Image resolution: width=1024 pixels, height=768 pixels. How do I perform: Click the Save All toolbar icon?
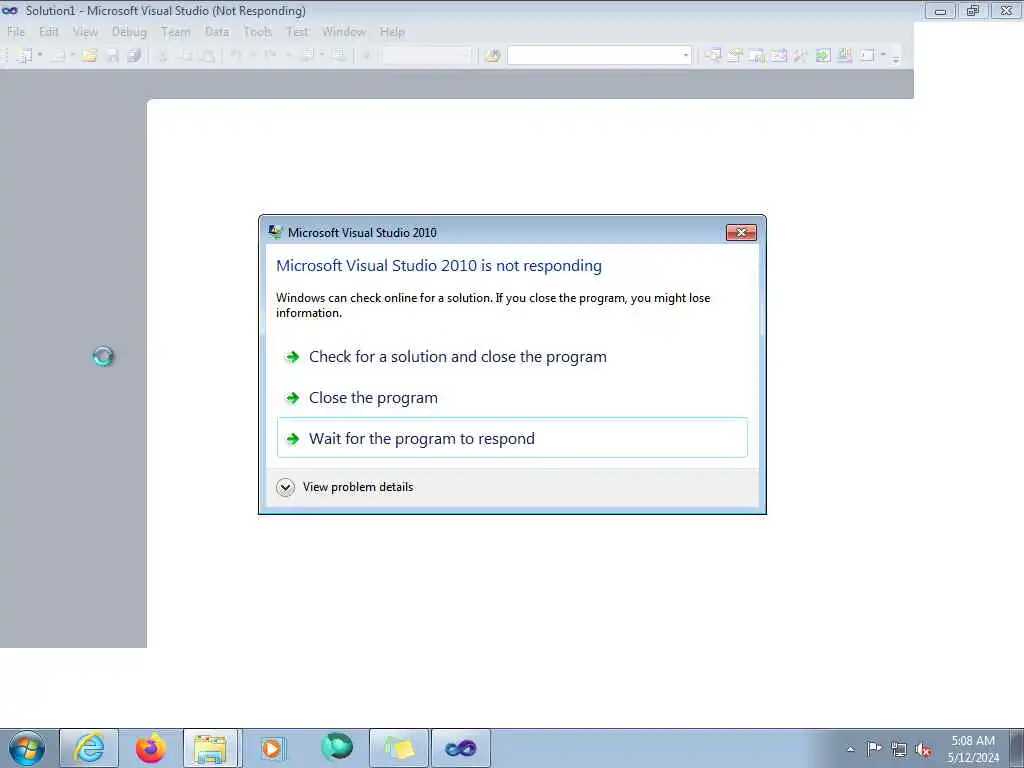point(134,56)
